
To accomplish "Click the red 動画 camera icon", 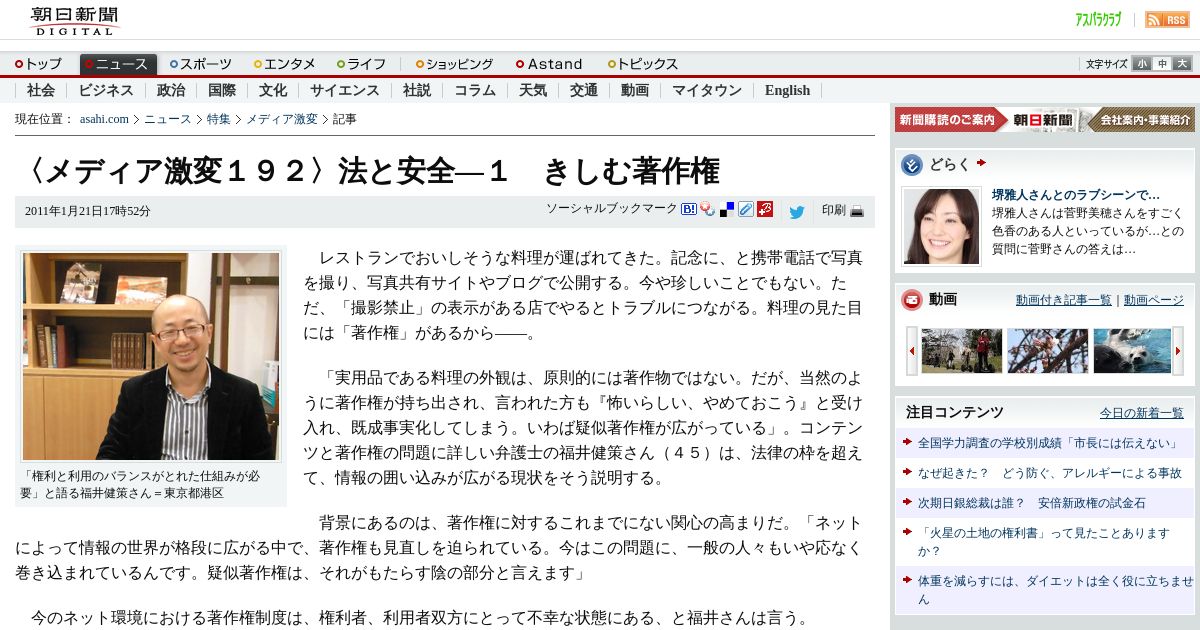I will 912,300.
